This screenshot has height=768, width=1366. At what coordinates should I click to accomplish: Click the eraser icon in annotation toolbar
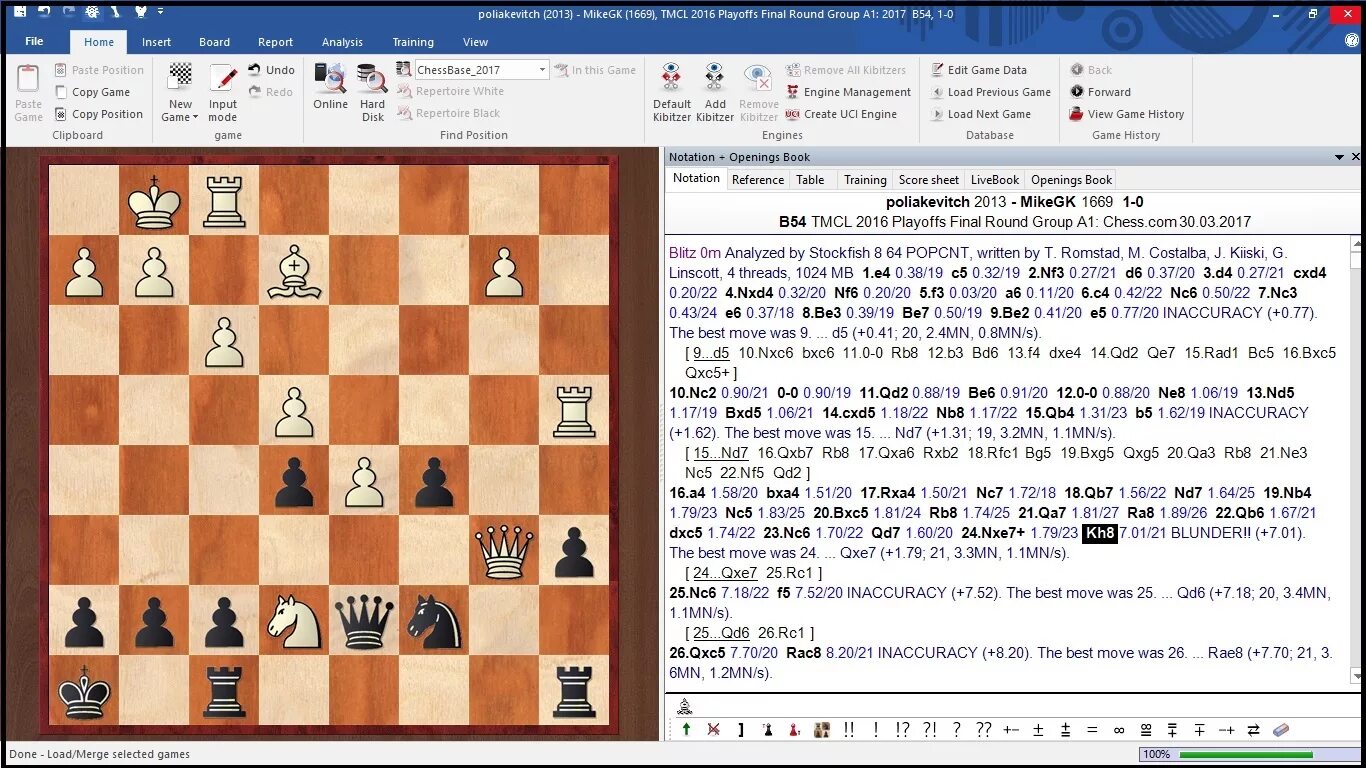coord(1281,730)
